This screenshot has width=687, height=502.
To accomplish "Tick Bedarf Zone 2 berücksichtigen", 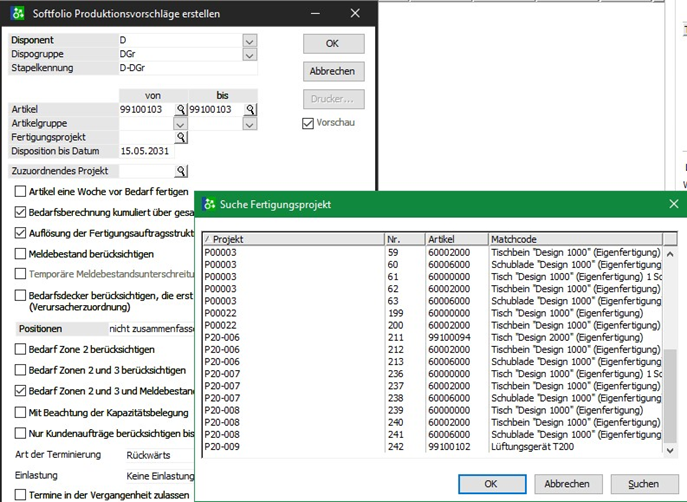I will pos(21,349).
